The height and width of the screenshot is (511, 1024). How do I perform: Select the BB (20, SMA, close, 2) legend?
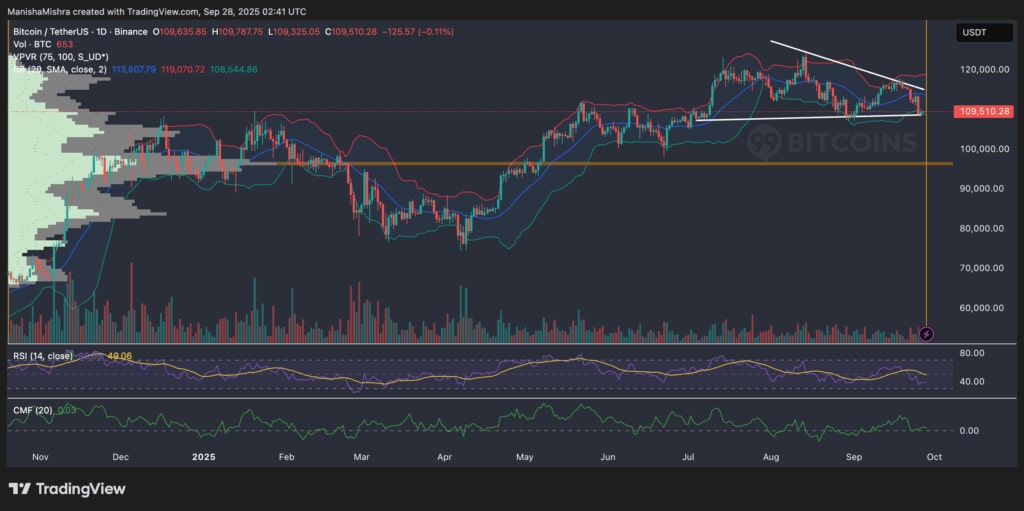point(50,70)
